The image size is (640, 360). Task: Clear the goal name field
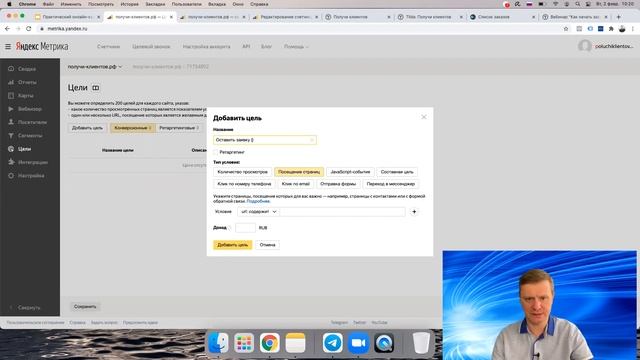click(x=311, y=140)
